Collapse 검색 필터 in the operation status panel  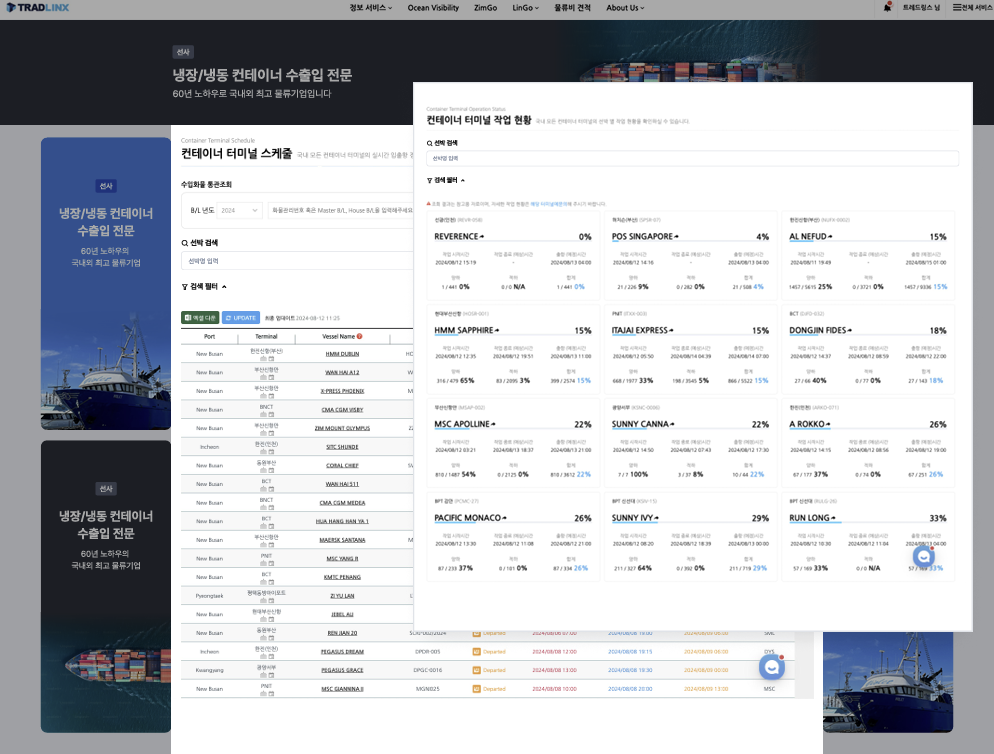pyautogui.click(x=446, y=180)
